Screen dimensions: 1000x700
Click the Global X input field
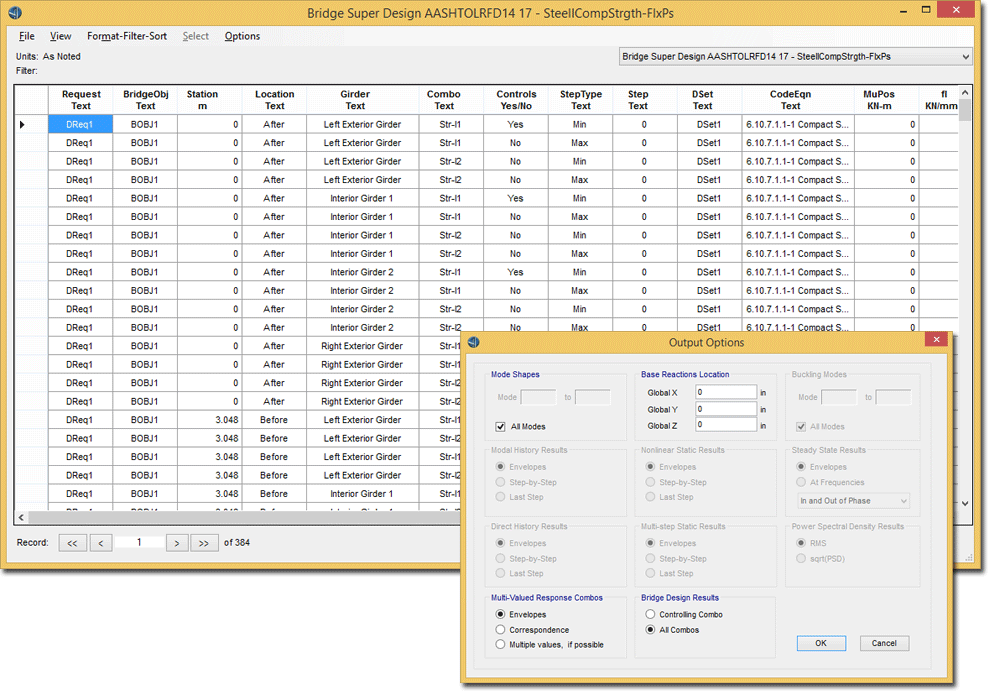tap(726, 393)
